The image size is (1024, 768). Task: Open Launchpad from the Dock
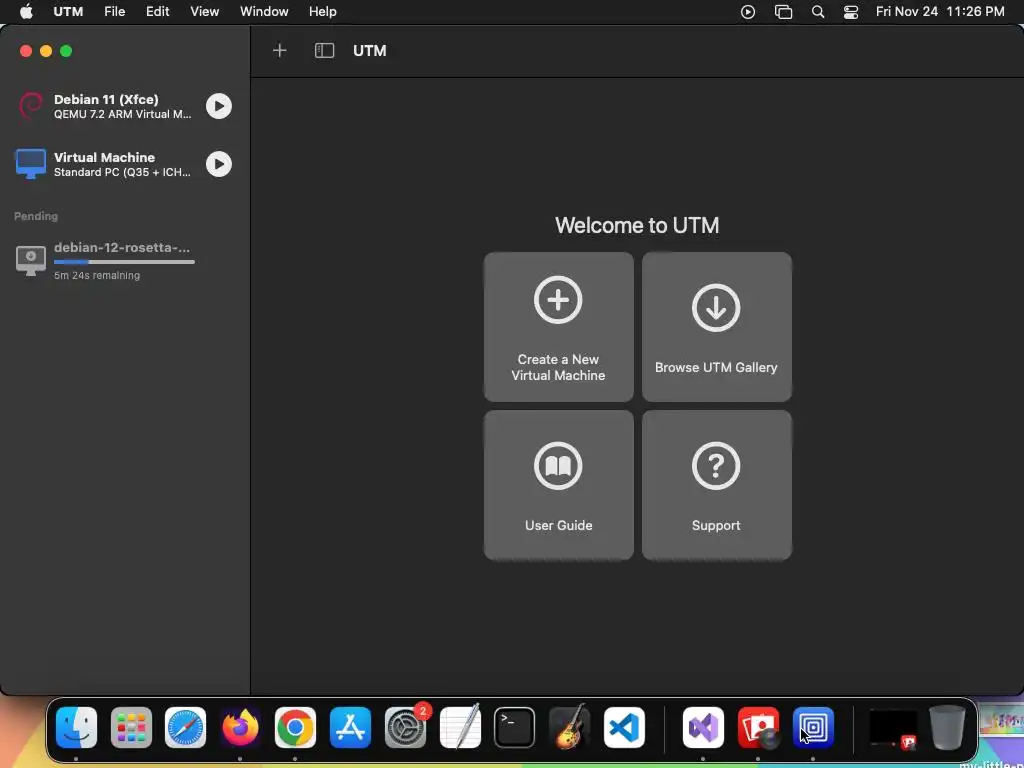(131, 727)
